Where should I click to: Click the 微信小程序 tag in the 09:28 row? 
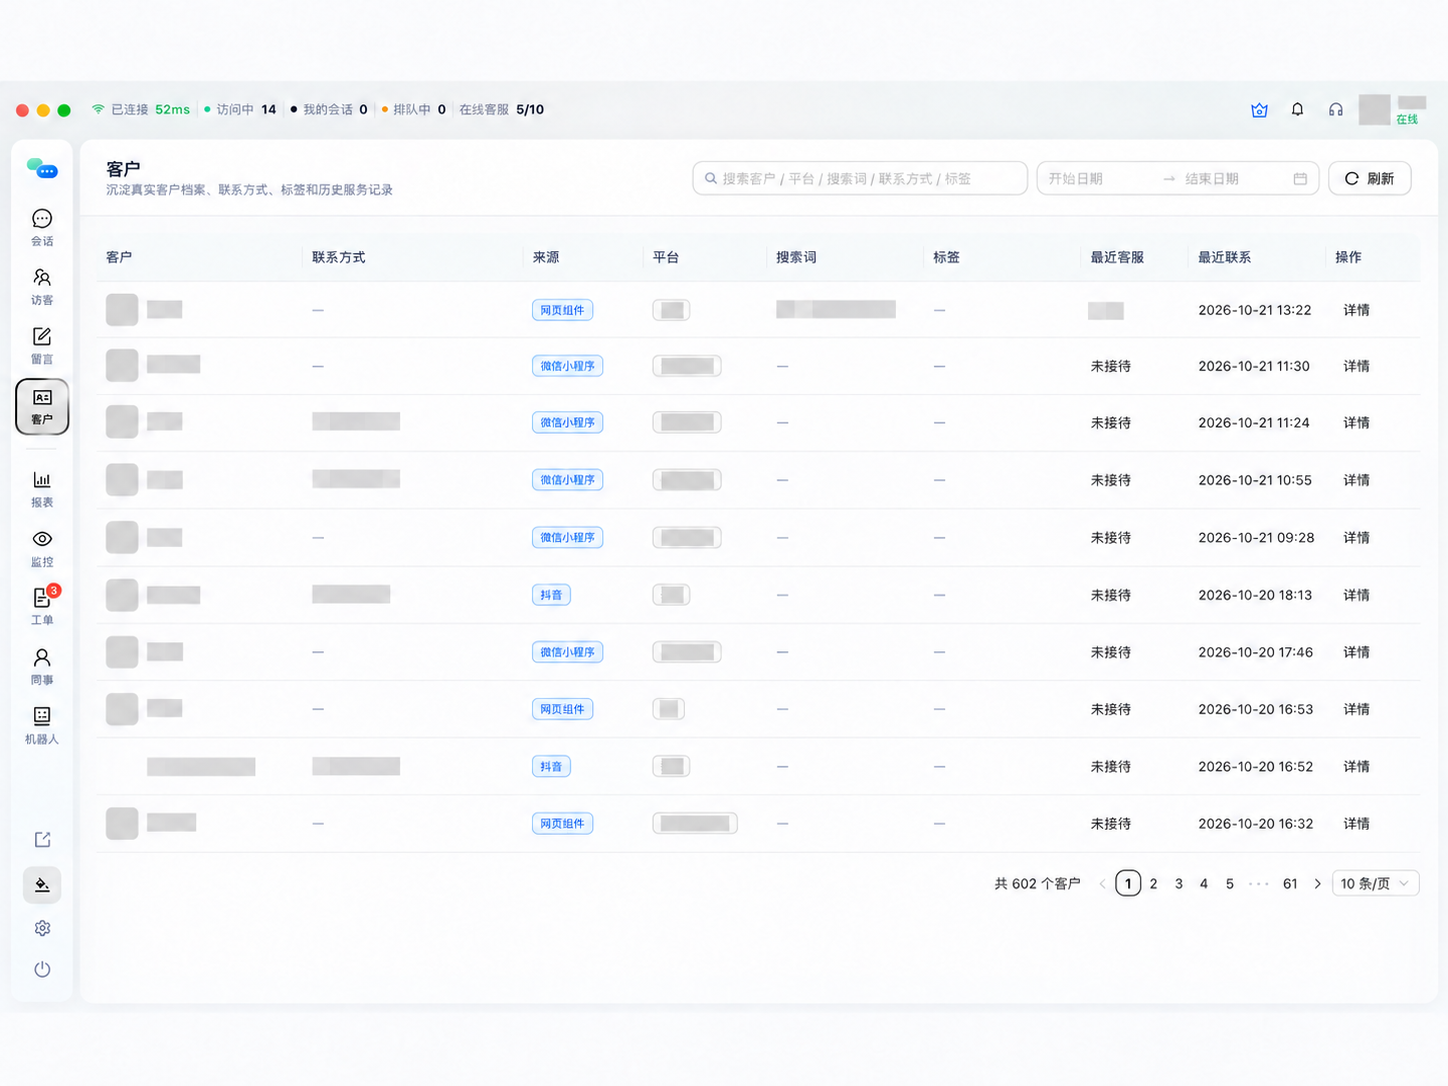click(567, 538)
